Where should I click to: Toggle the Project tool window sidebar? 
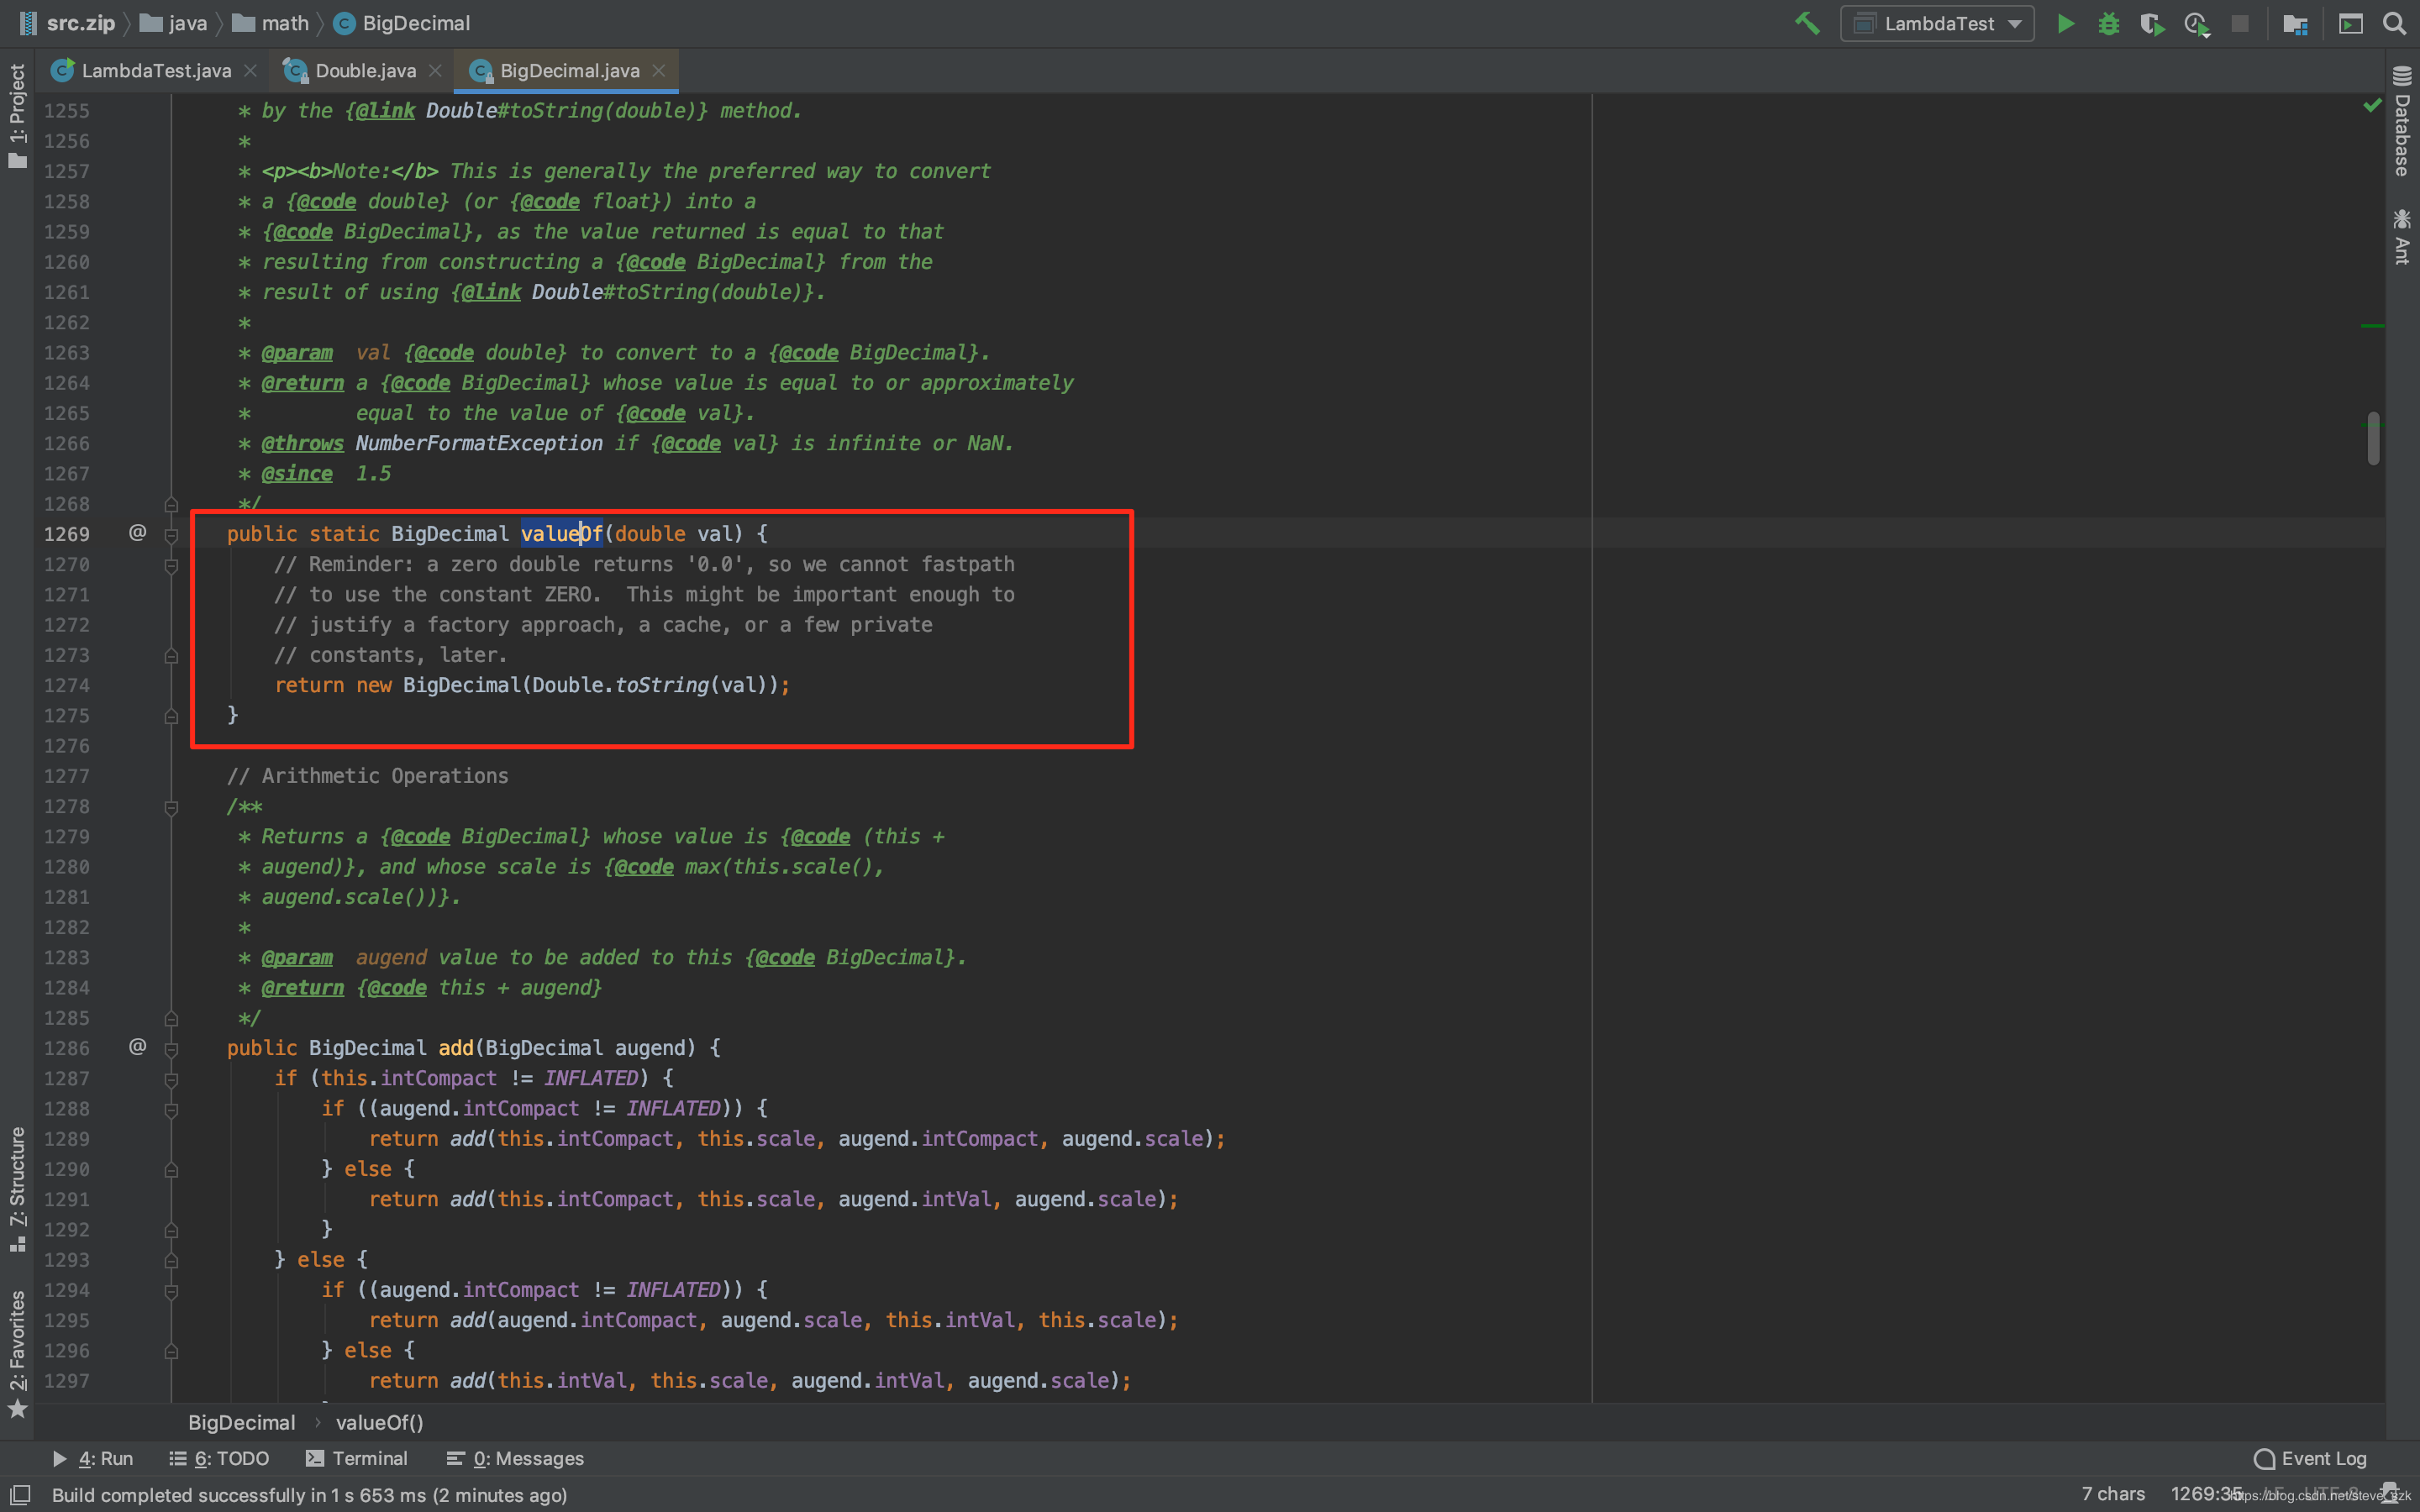pos(17,115)
